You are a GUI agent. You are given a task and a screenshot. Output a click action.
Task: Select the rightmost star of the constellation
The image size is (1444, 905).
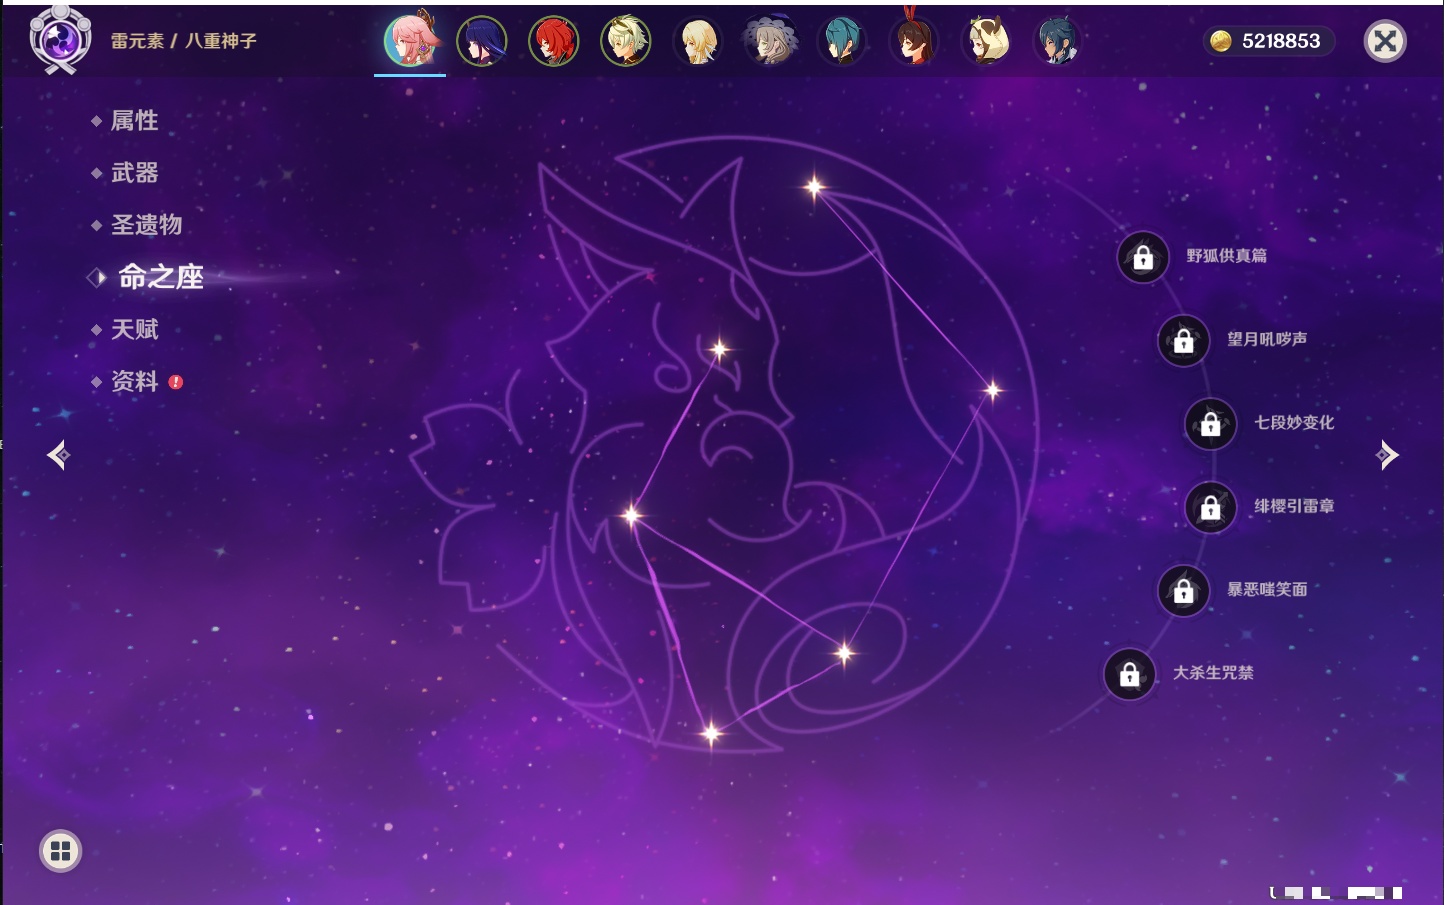coord(992,390)
